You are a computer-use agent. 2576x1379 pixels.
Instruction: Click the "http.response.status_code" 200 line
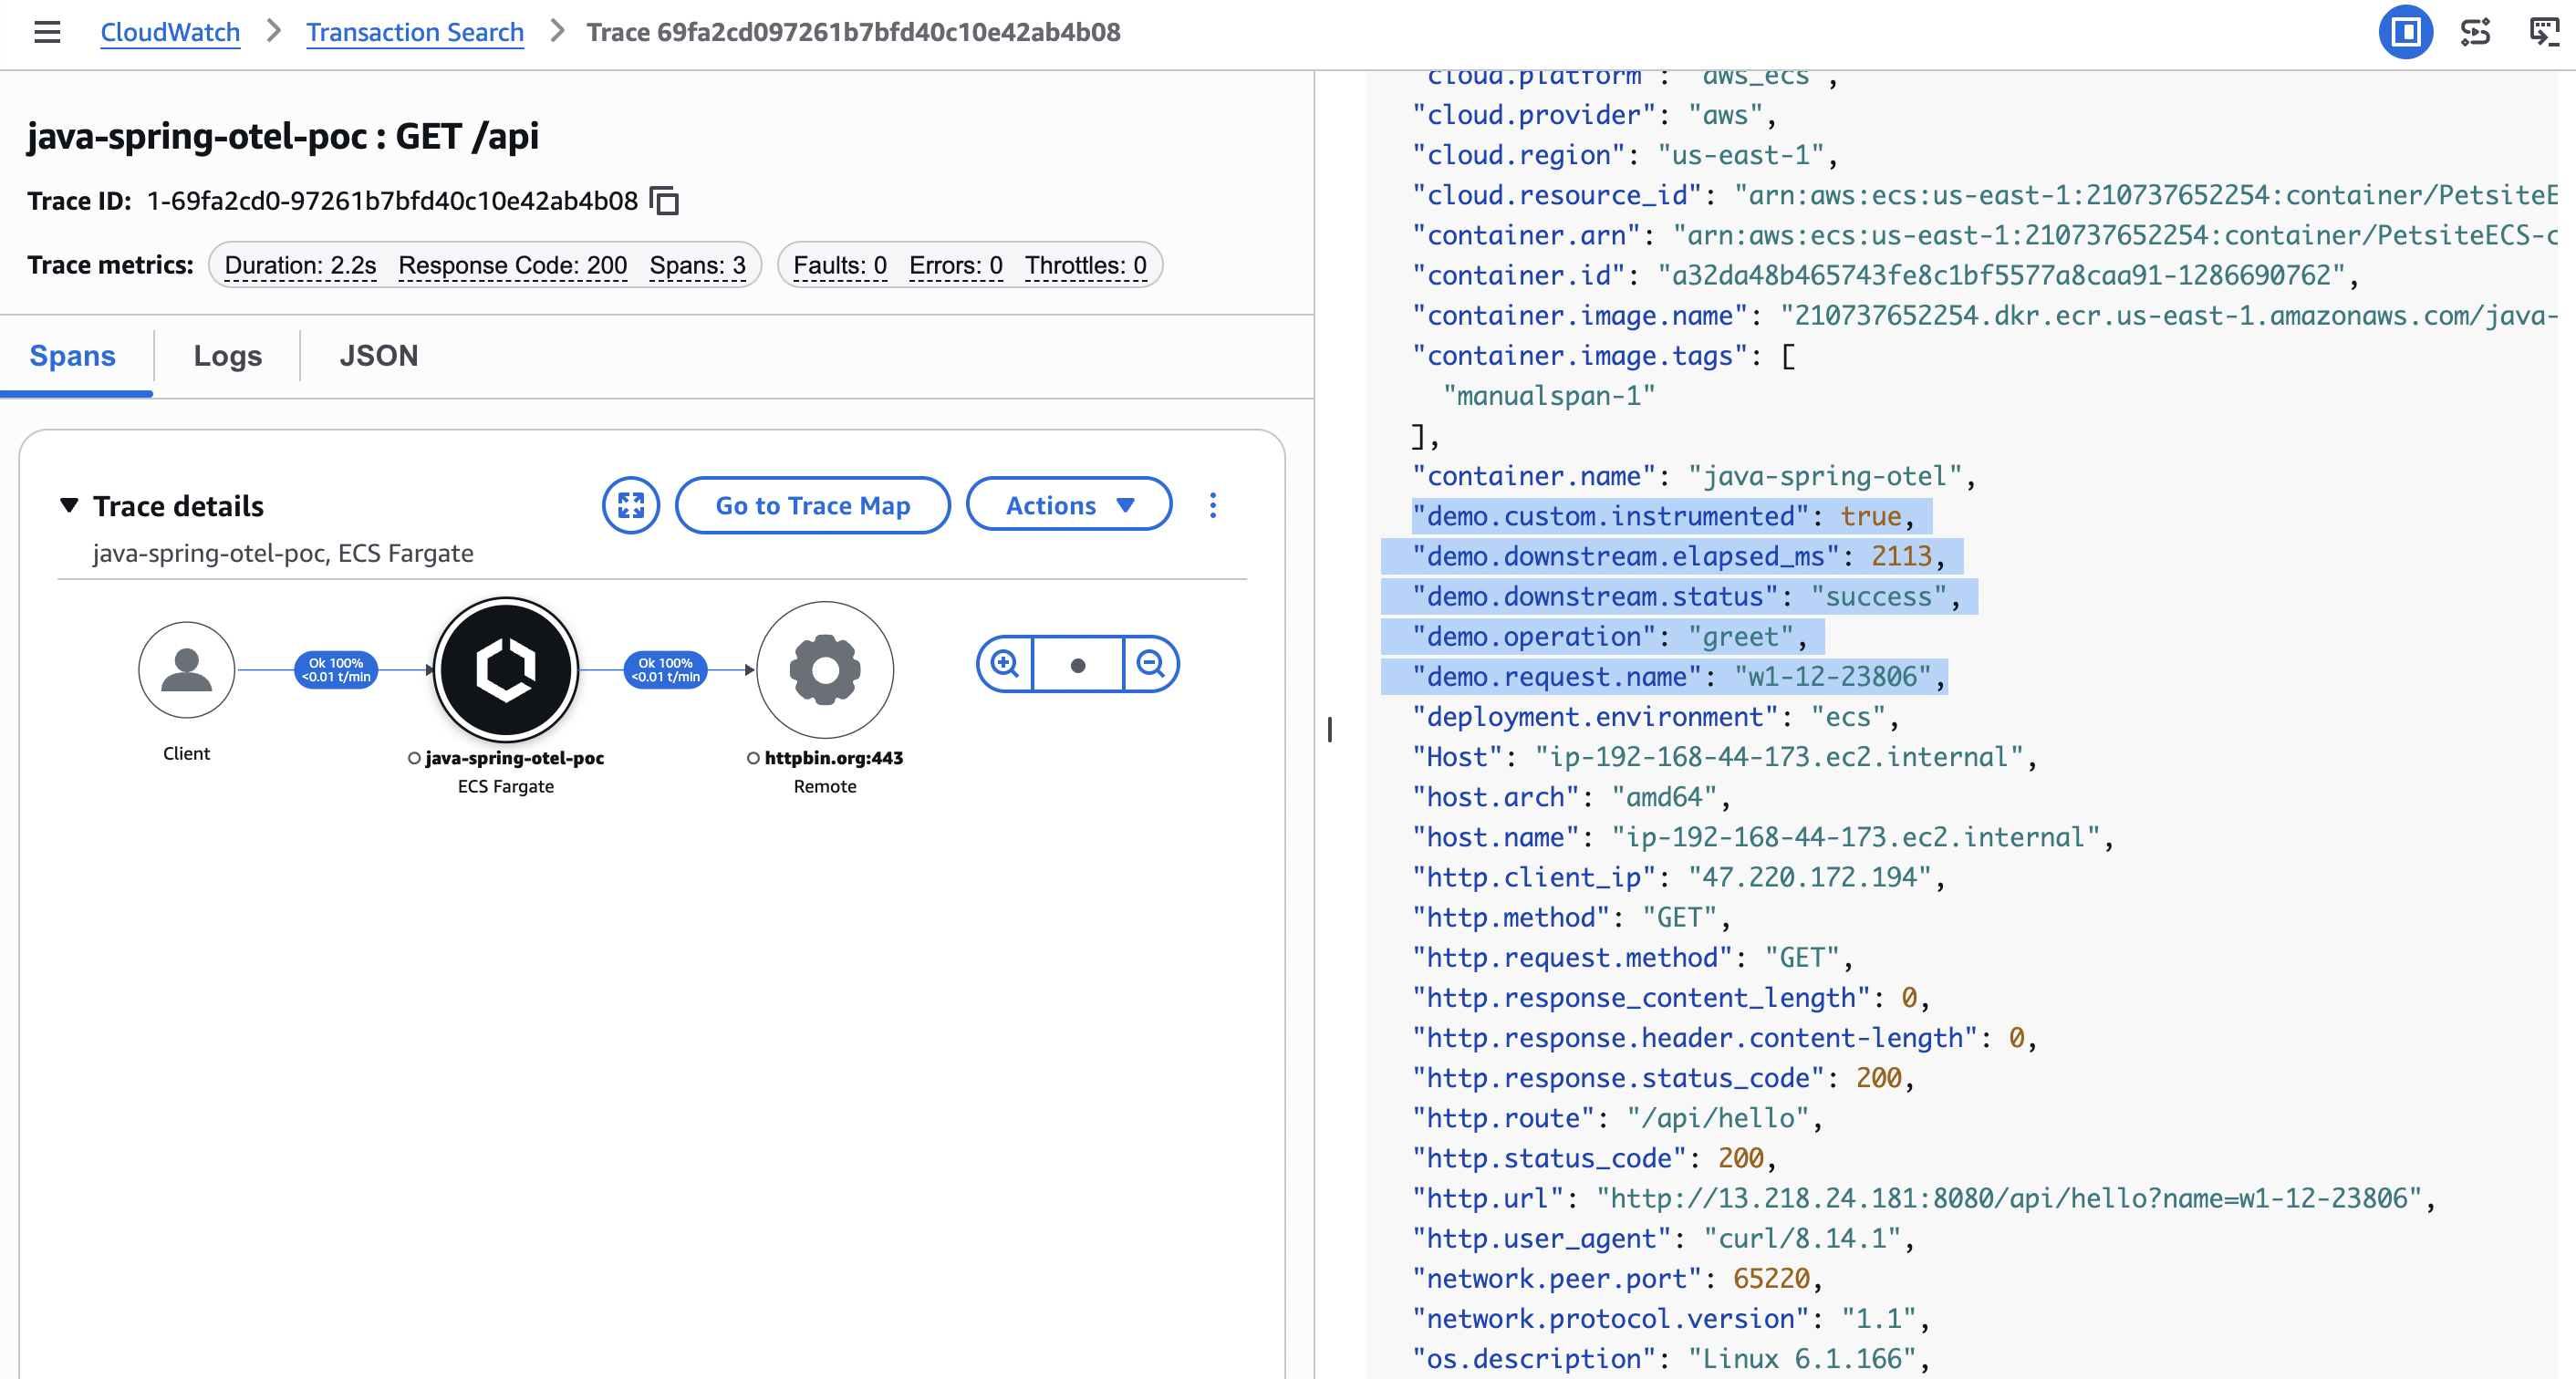coord(1663,1078)
